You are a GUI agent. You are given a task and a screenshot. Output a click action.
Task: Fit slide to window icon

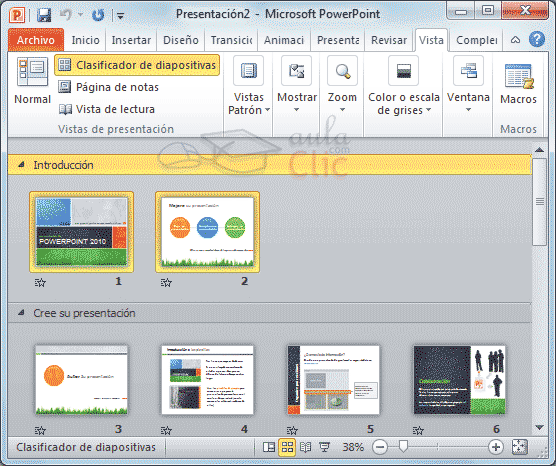point(520,447)
